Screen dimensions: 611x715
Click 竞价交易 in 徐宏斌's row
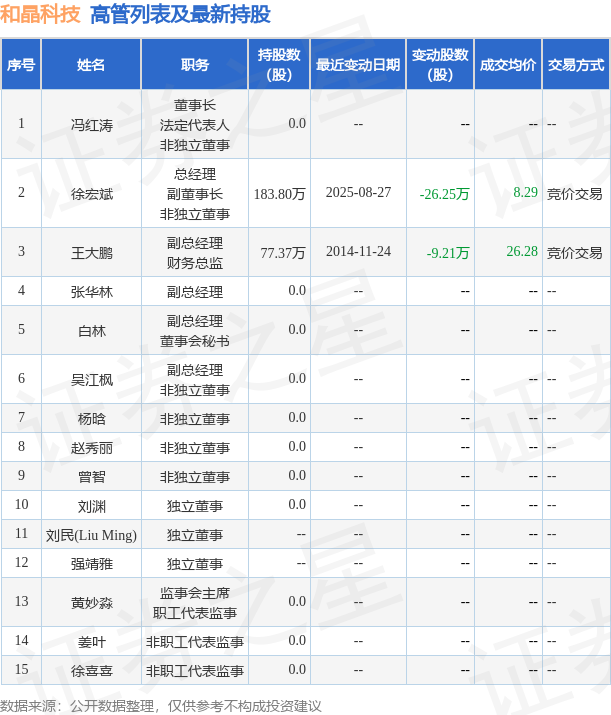[575, 194]
